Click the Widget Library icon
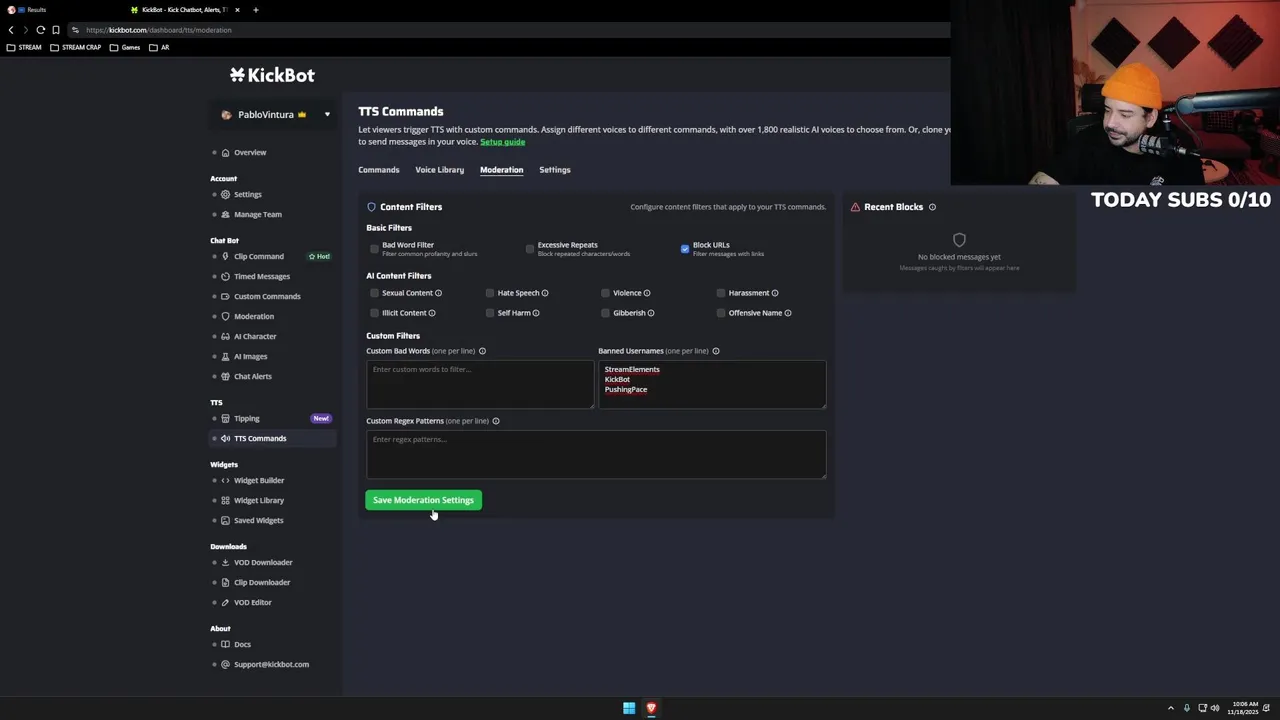1280x720 pixels. point(225,501)
